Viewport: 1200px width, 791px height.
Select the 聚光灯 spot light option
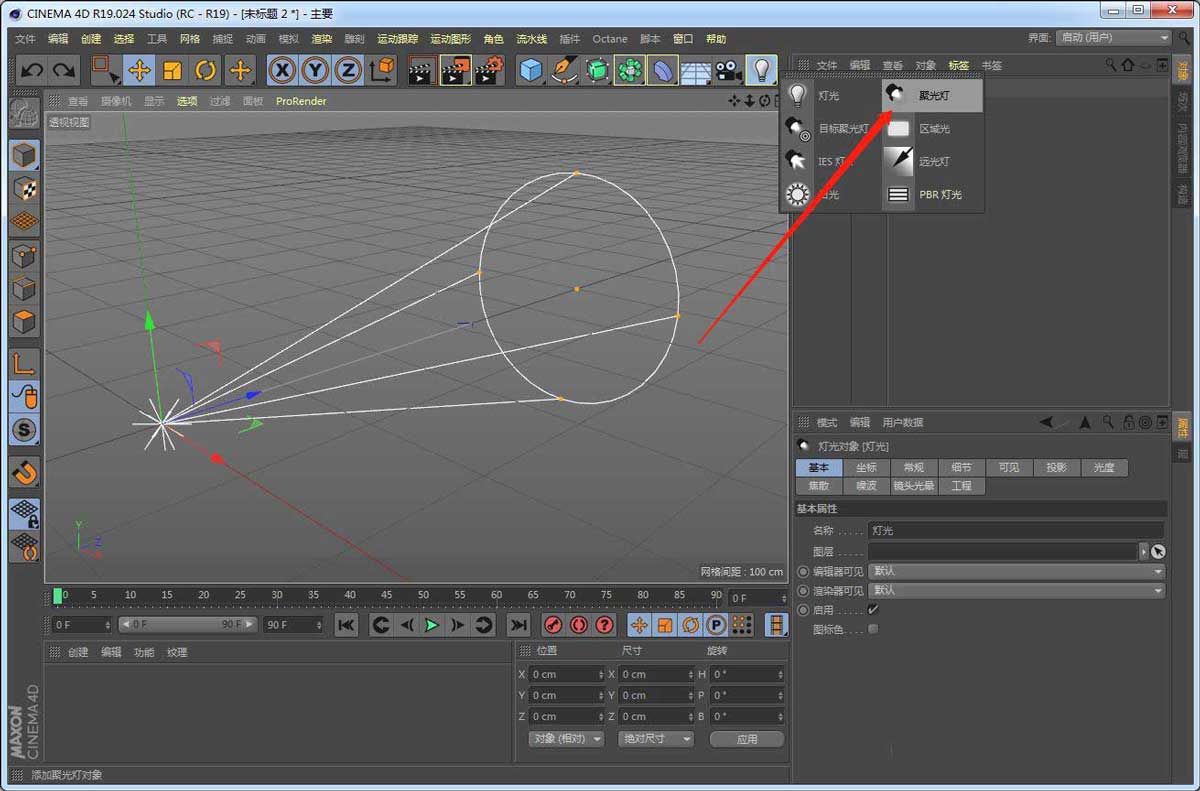point(933,96)
